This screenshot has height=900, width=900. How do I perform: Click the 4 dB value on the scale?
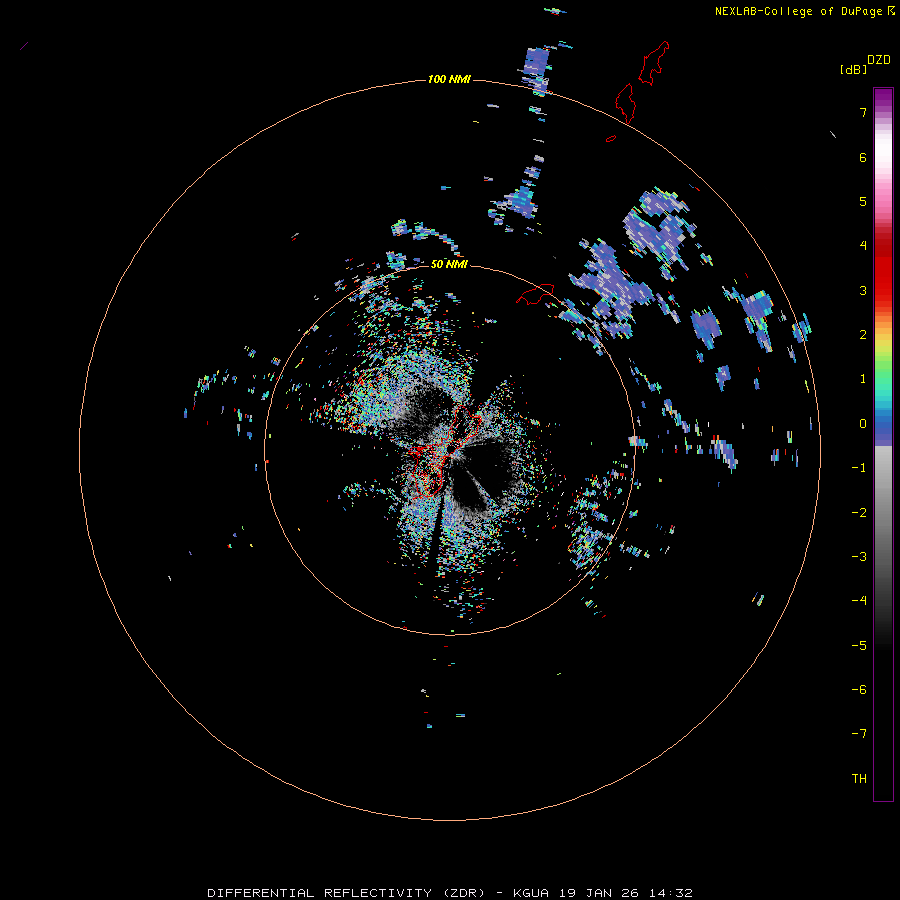coord(863,246)
